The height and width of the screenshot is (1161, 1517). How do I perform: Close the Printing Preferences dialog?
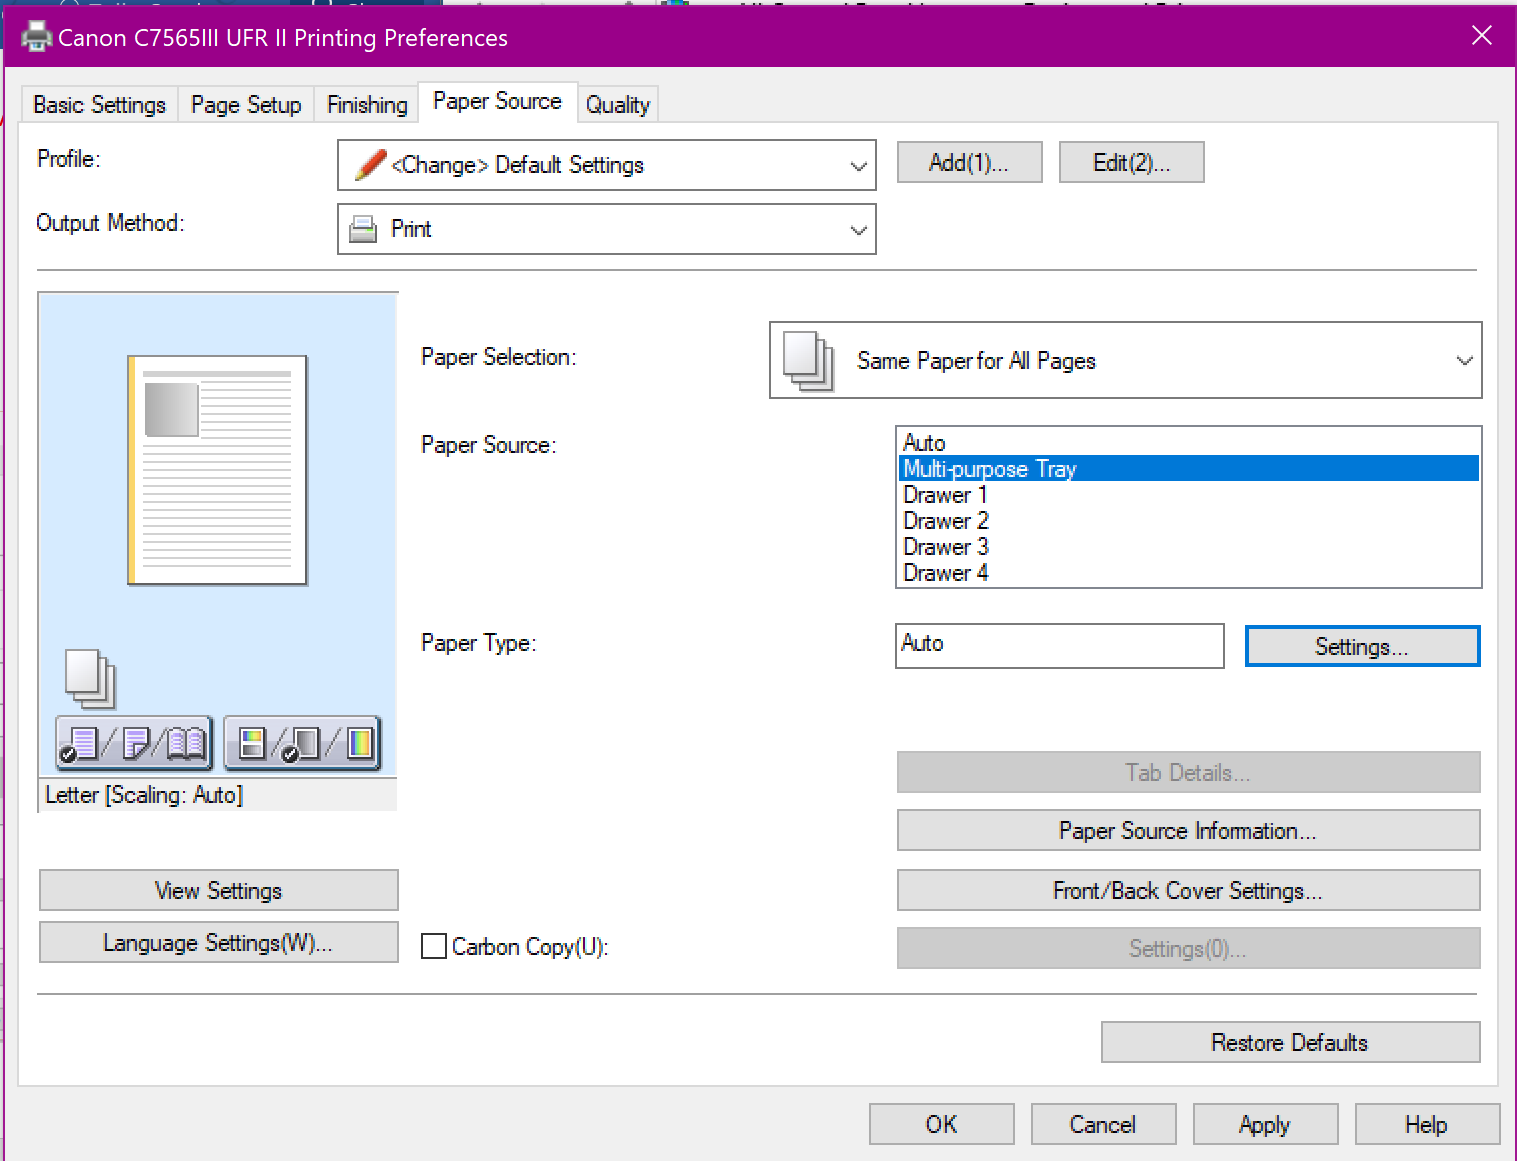coord(1482,36)
